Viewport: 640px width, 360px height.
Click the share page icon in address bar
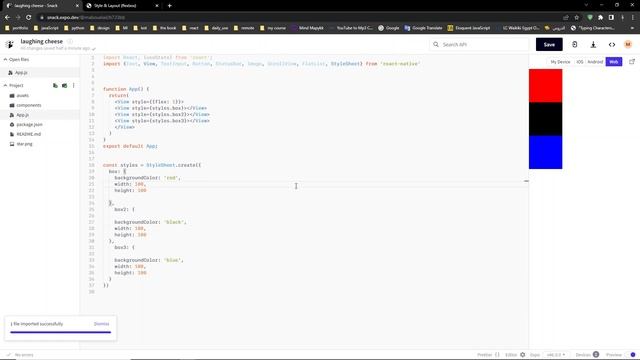pos(566,18)
